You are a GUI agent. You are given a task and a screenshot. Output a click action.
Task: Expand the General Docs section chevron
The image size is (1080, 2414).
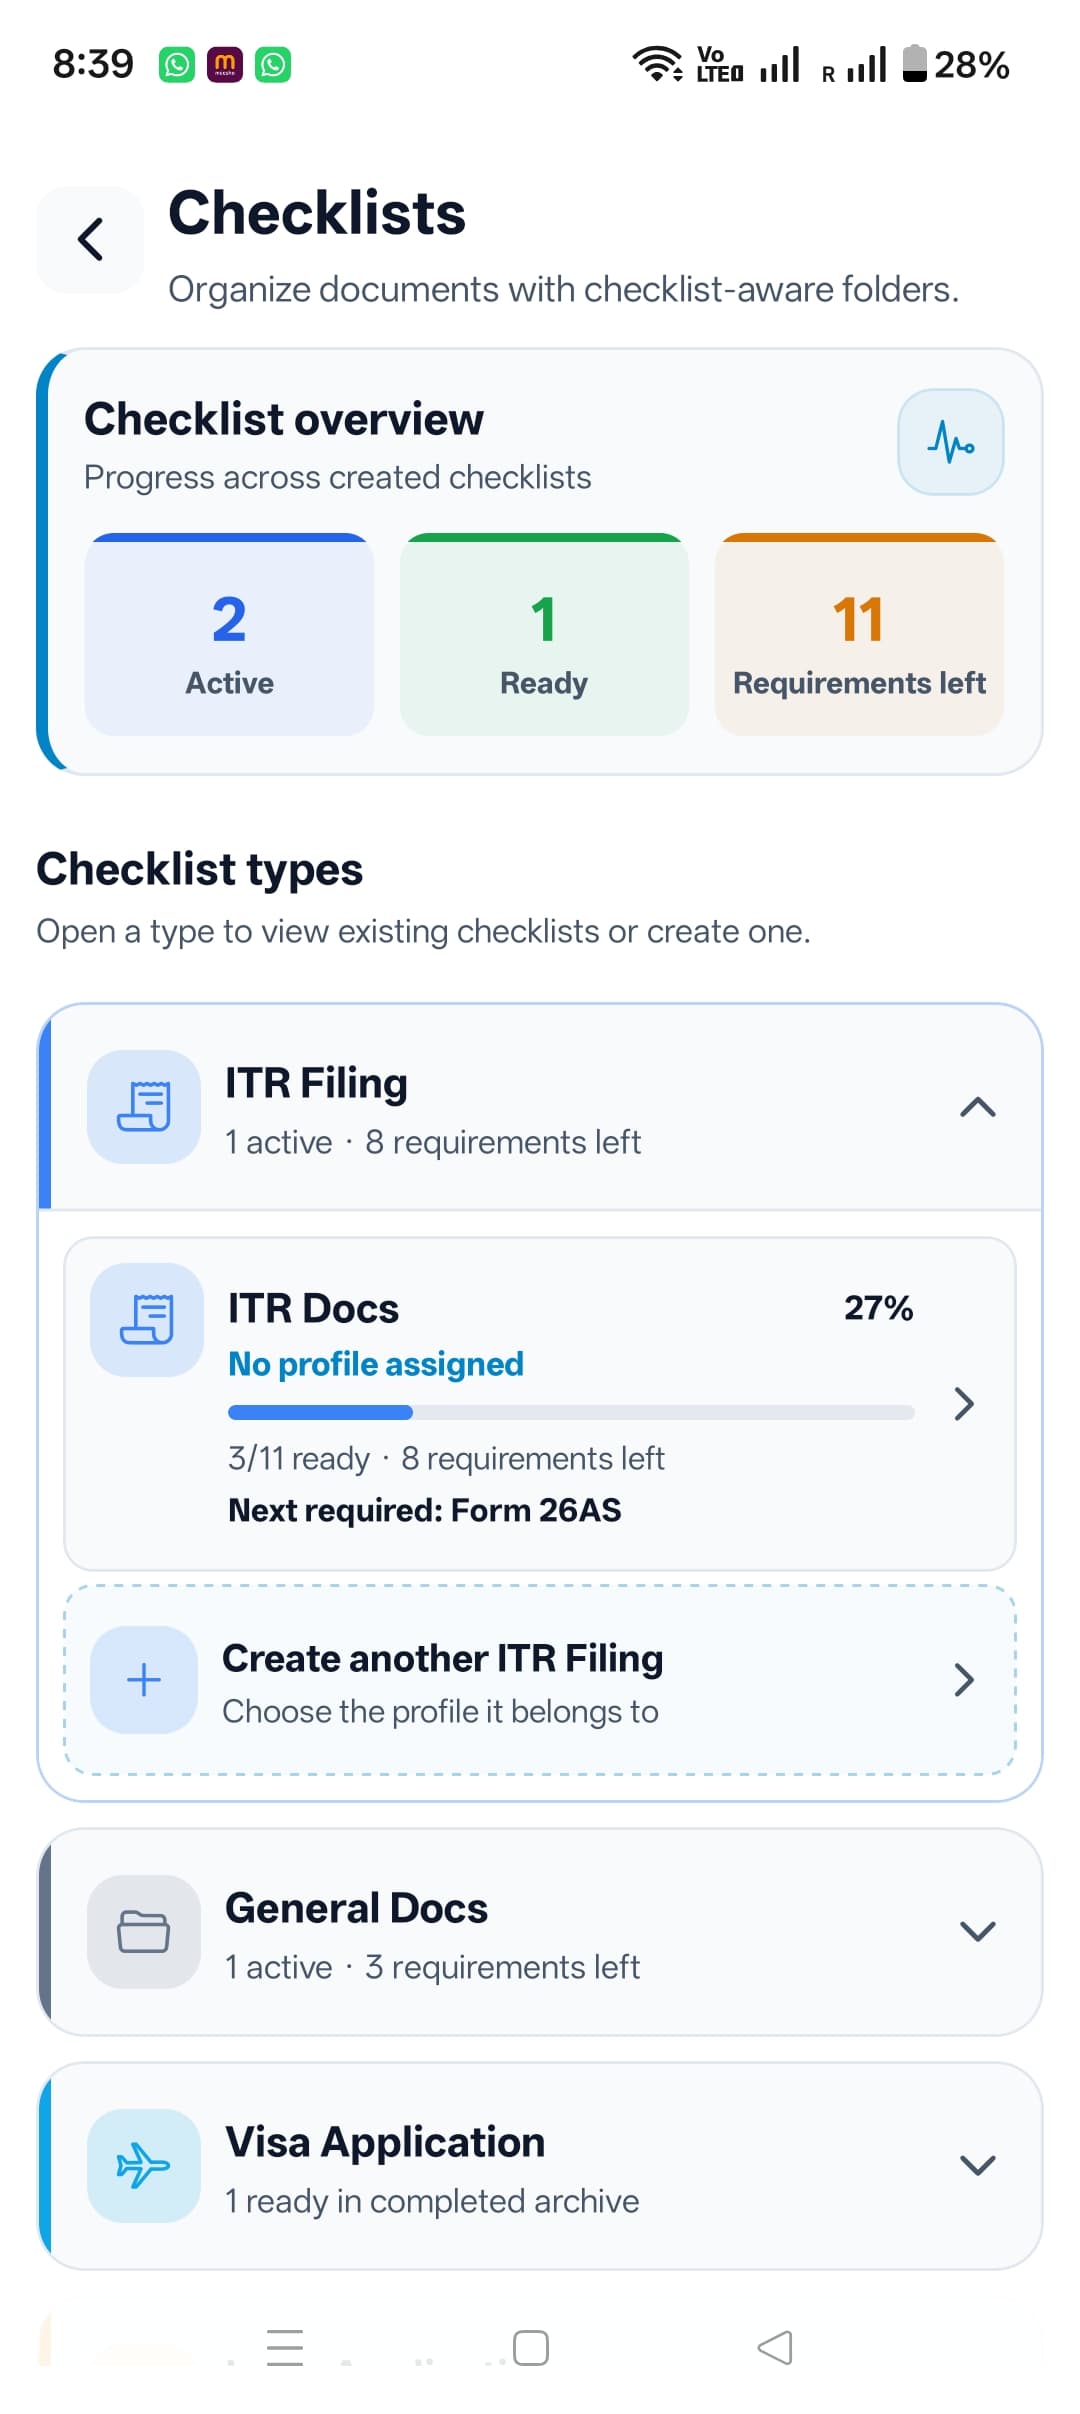point(977,1931)
